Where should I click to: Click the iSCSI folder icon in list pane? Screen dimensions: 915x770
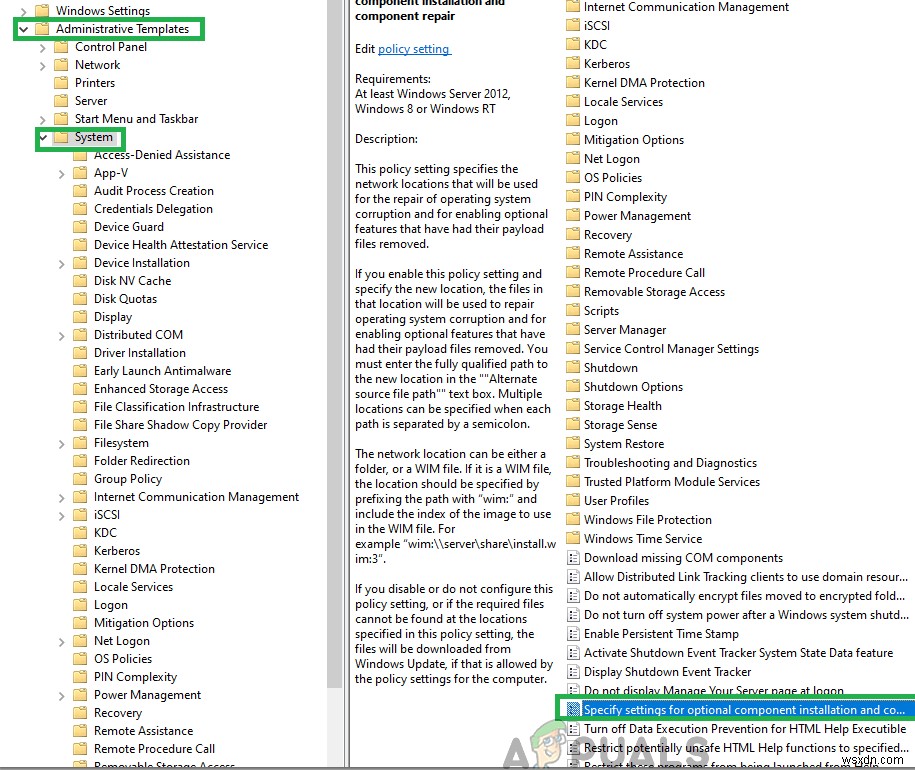pyautogui.click(x=573, y=25)
